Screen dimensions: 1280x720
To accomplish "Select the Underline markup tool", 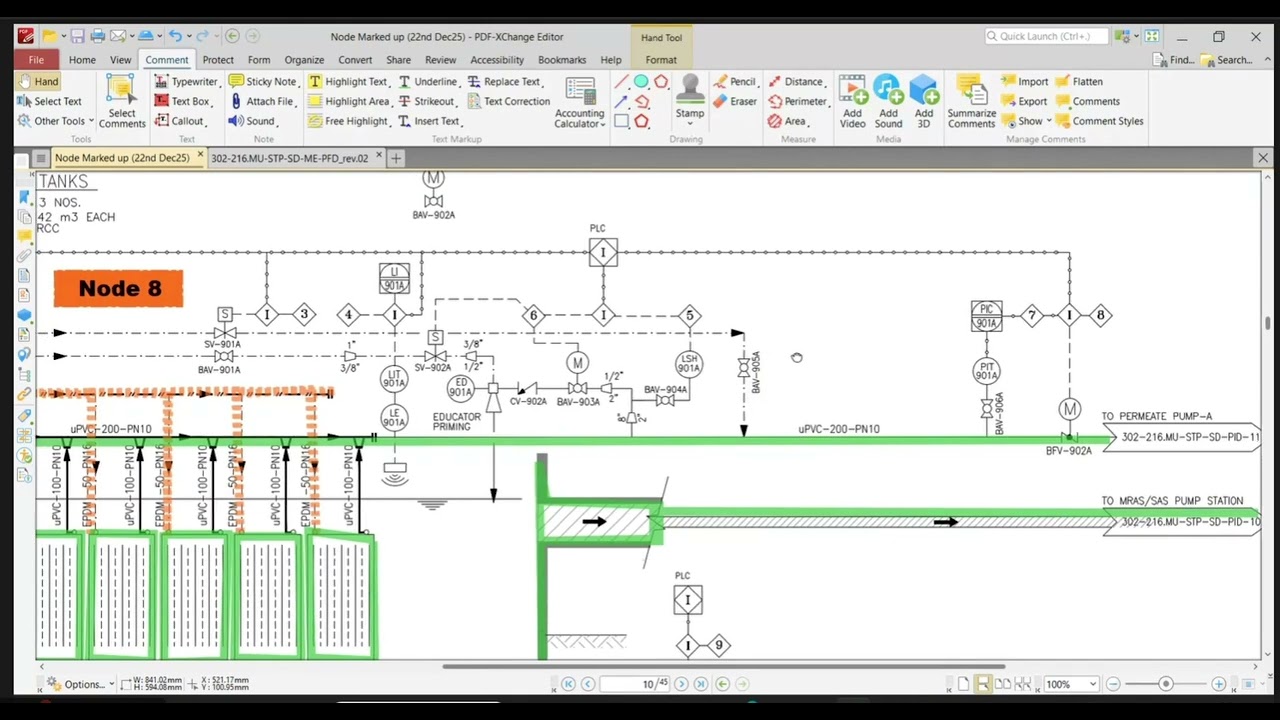I will [x=428, y=82].
